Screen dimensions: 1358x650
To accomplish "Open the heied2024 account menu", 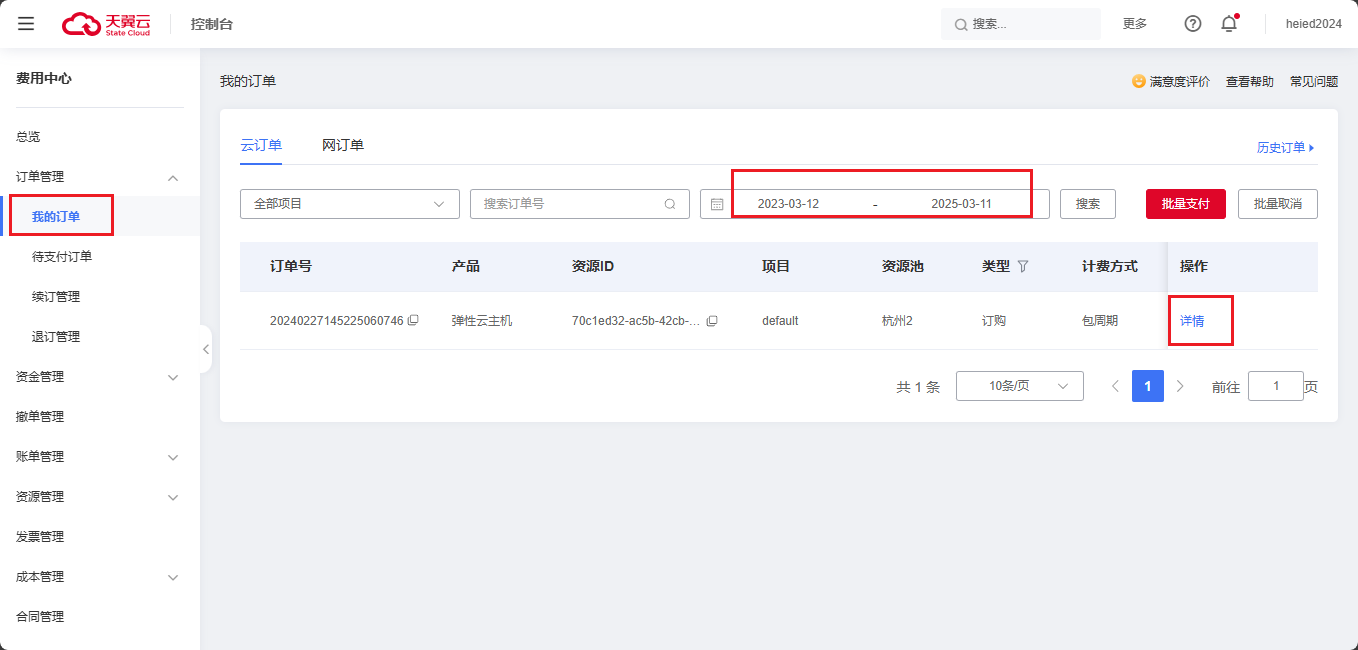I will [x=1314, y=24].
